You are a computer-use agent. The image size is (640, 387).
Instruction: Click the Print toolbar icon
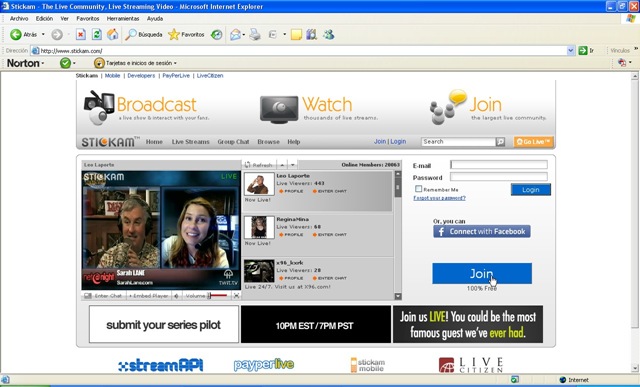click(255, 35)
